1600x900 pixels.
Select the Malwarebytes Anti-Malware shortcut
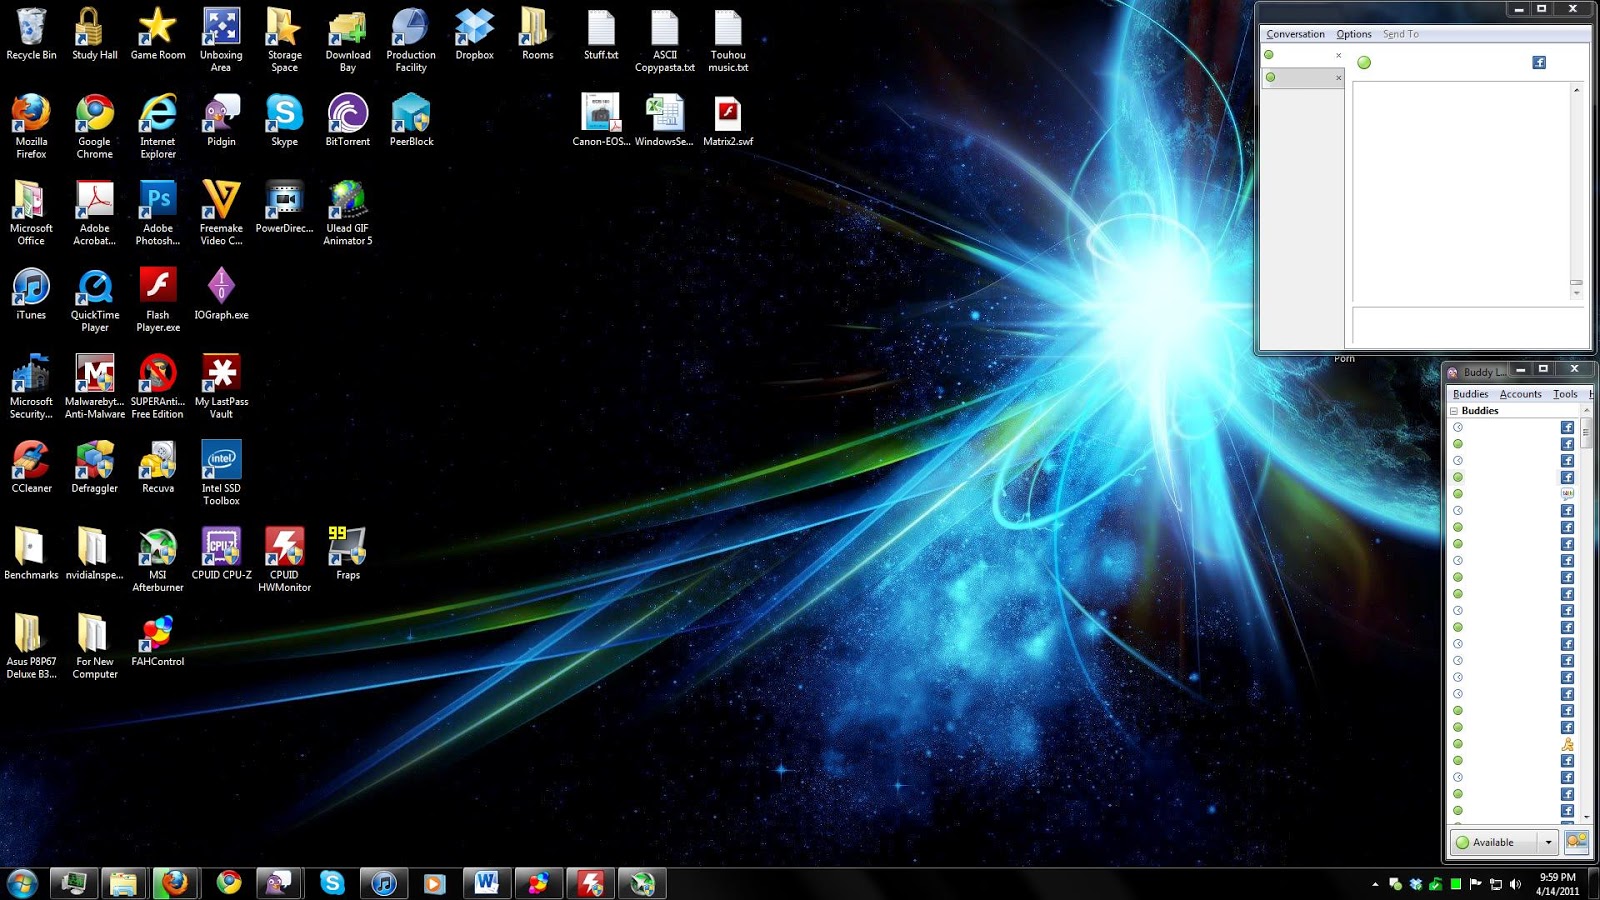(x=95, y=387)
